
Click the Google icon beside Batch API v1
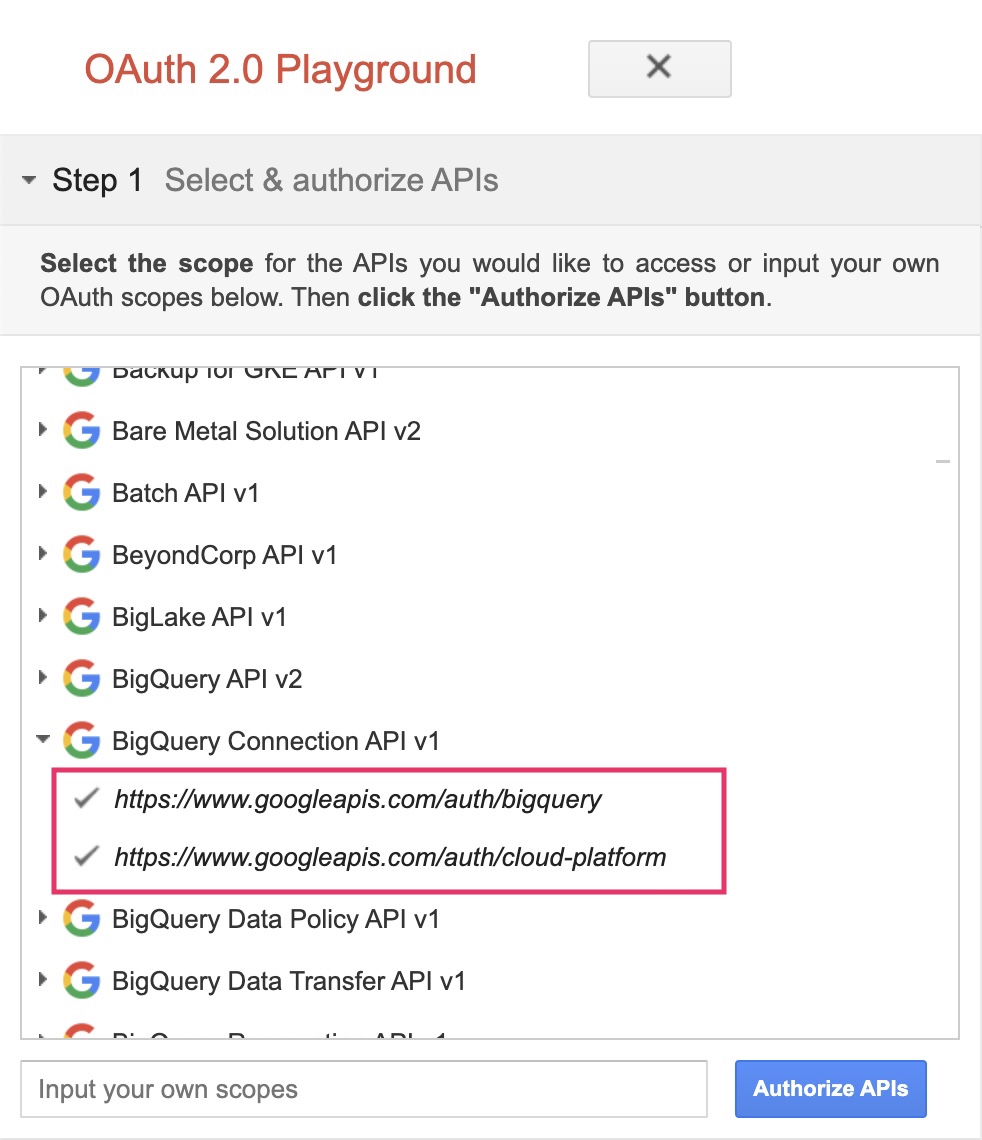[x=81, y=492]
